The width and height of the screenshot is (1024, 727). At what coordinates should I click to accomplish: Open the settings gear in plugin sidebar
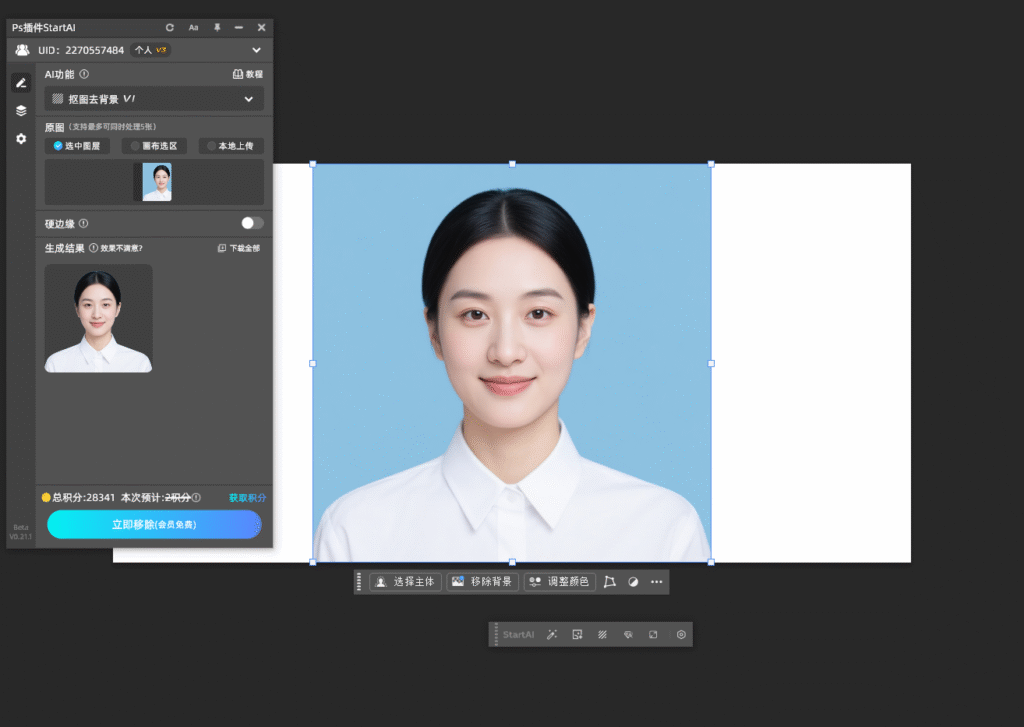(21, 139)
